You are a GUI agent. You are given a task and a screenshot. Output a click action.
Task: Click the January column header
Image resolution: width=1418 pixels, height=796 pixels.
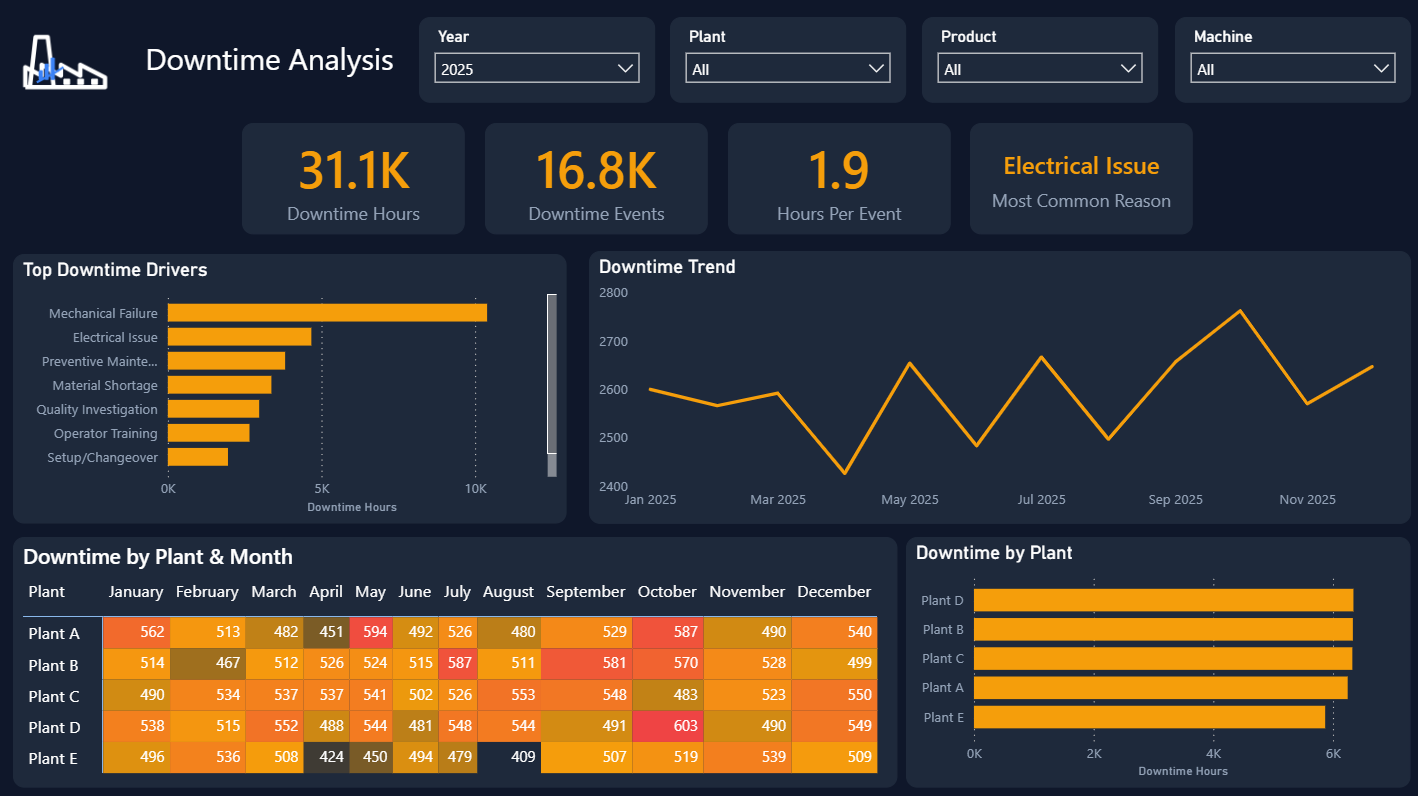tap(136, 592)
